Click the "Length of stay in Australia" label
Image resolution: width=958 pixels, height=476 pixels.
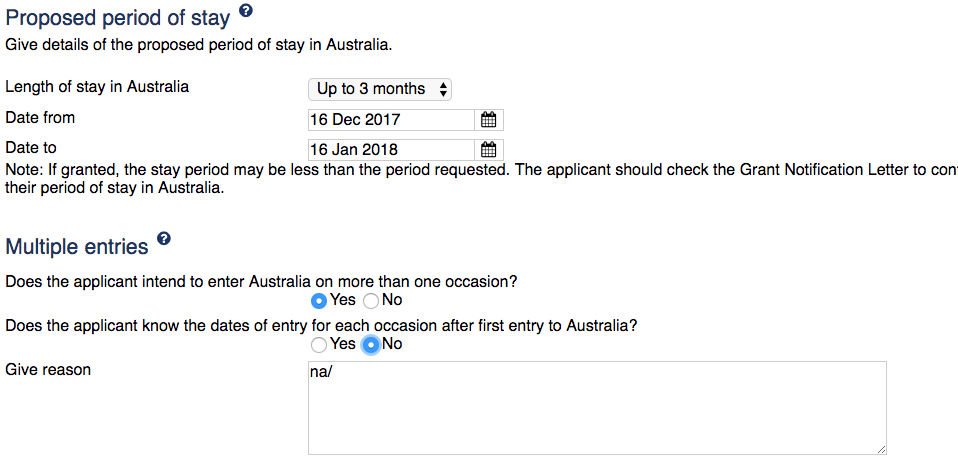click(97, 87)
